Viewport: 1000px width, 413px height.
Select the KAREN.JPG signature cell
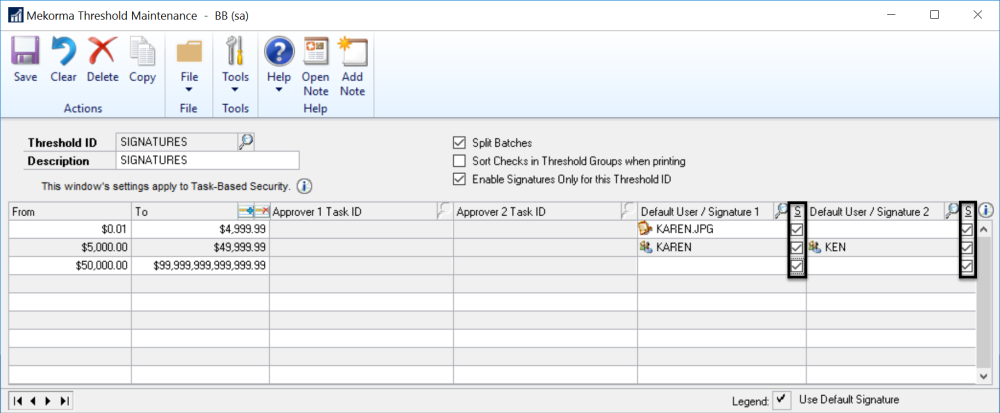(713, 229)
